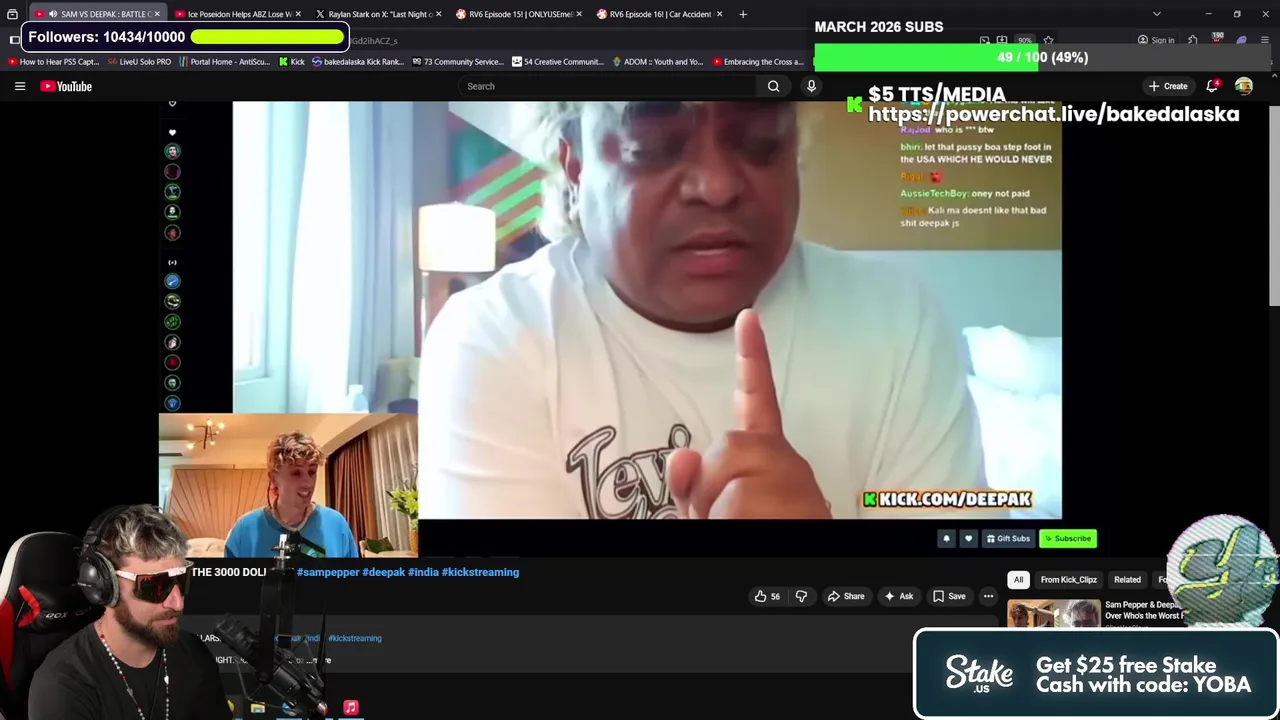Click the Kick heart follow icon
The image size is (1280, 720).
(x=968, y=538)
